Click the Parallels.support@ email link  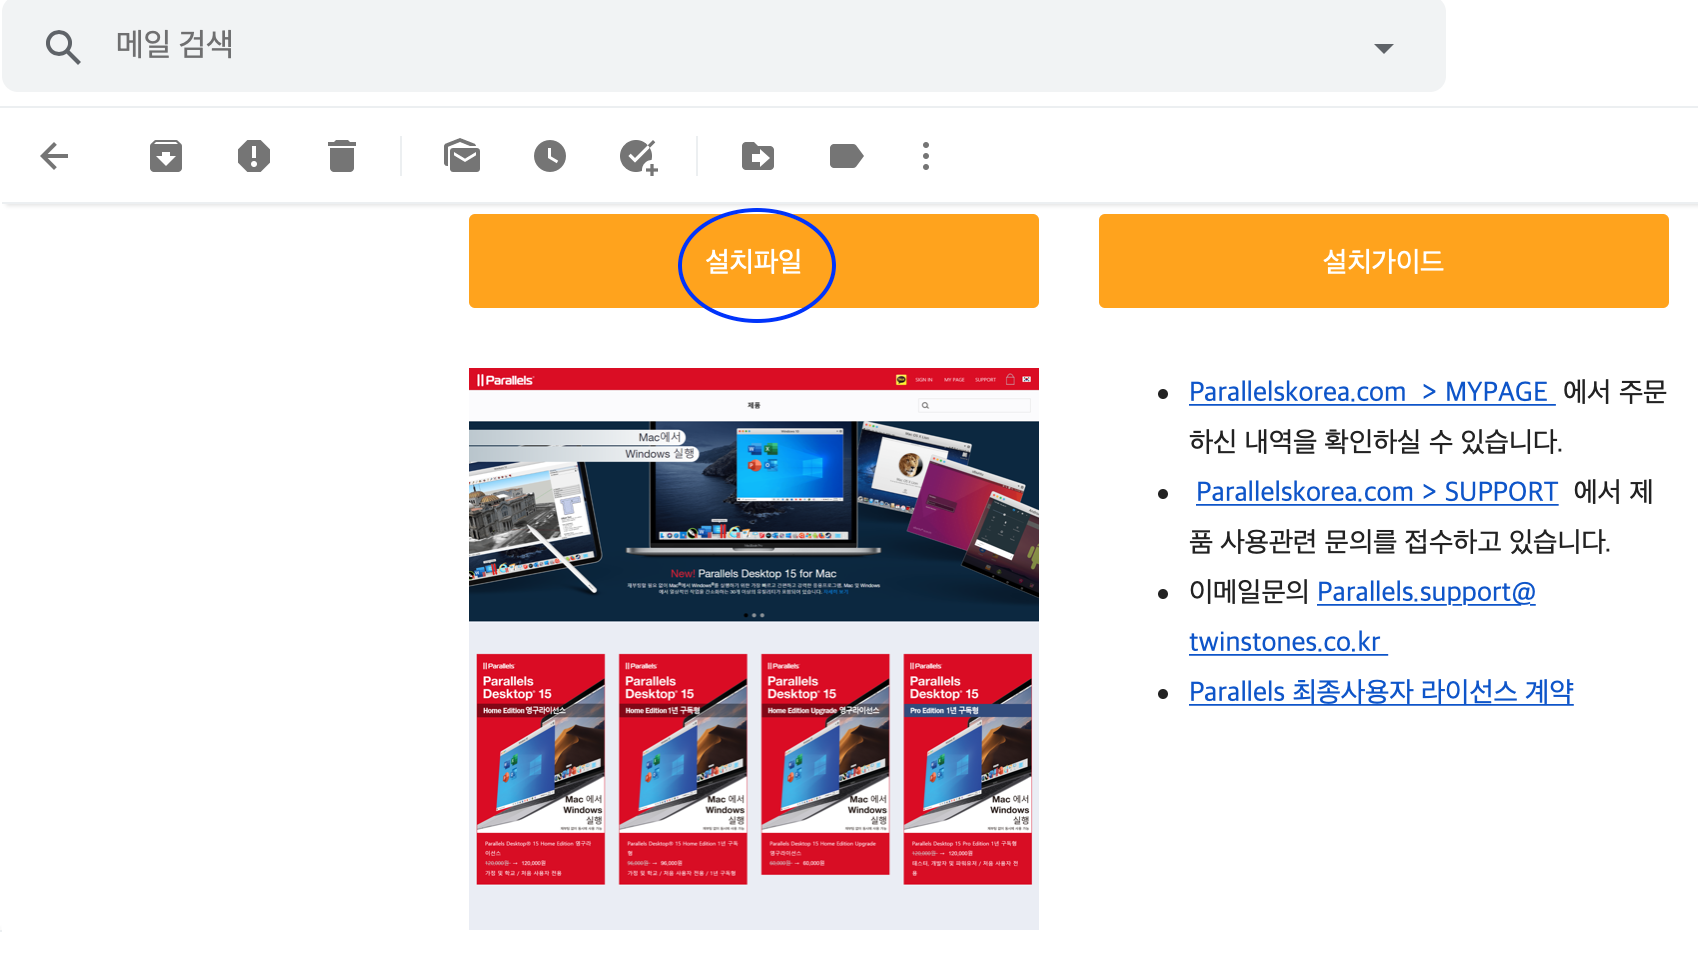[x=1426, y=592]
